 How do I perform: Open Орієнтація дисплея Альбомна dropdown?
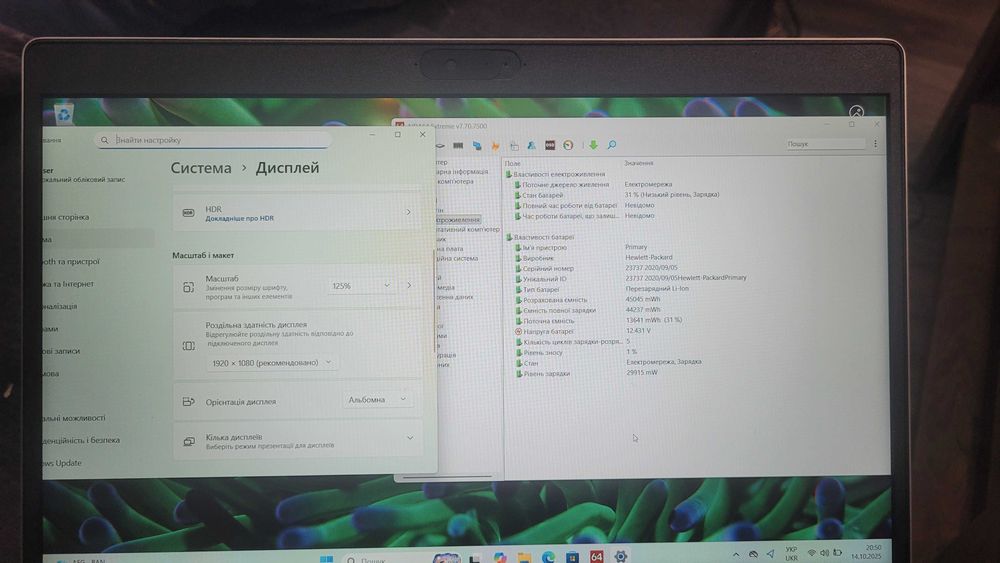377,400
